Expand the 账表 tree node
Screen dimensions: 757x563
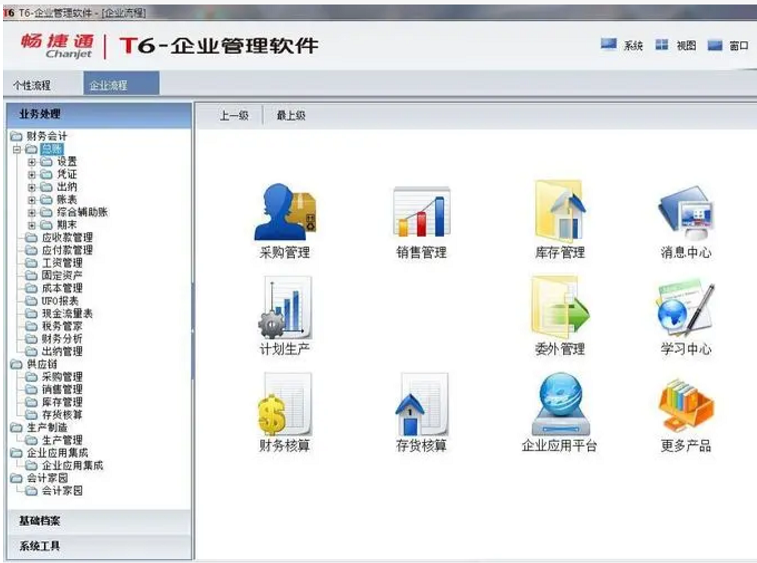[32, 200]
